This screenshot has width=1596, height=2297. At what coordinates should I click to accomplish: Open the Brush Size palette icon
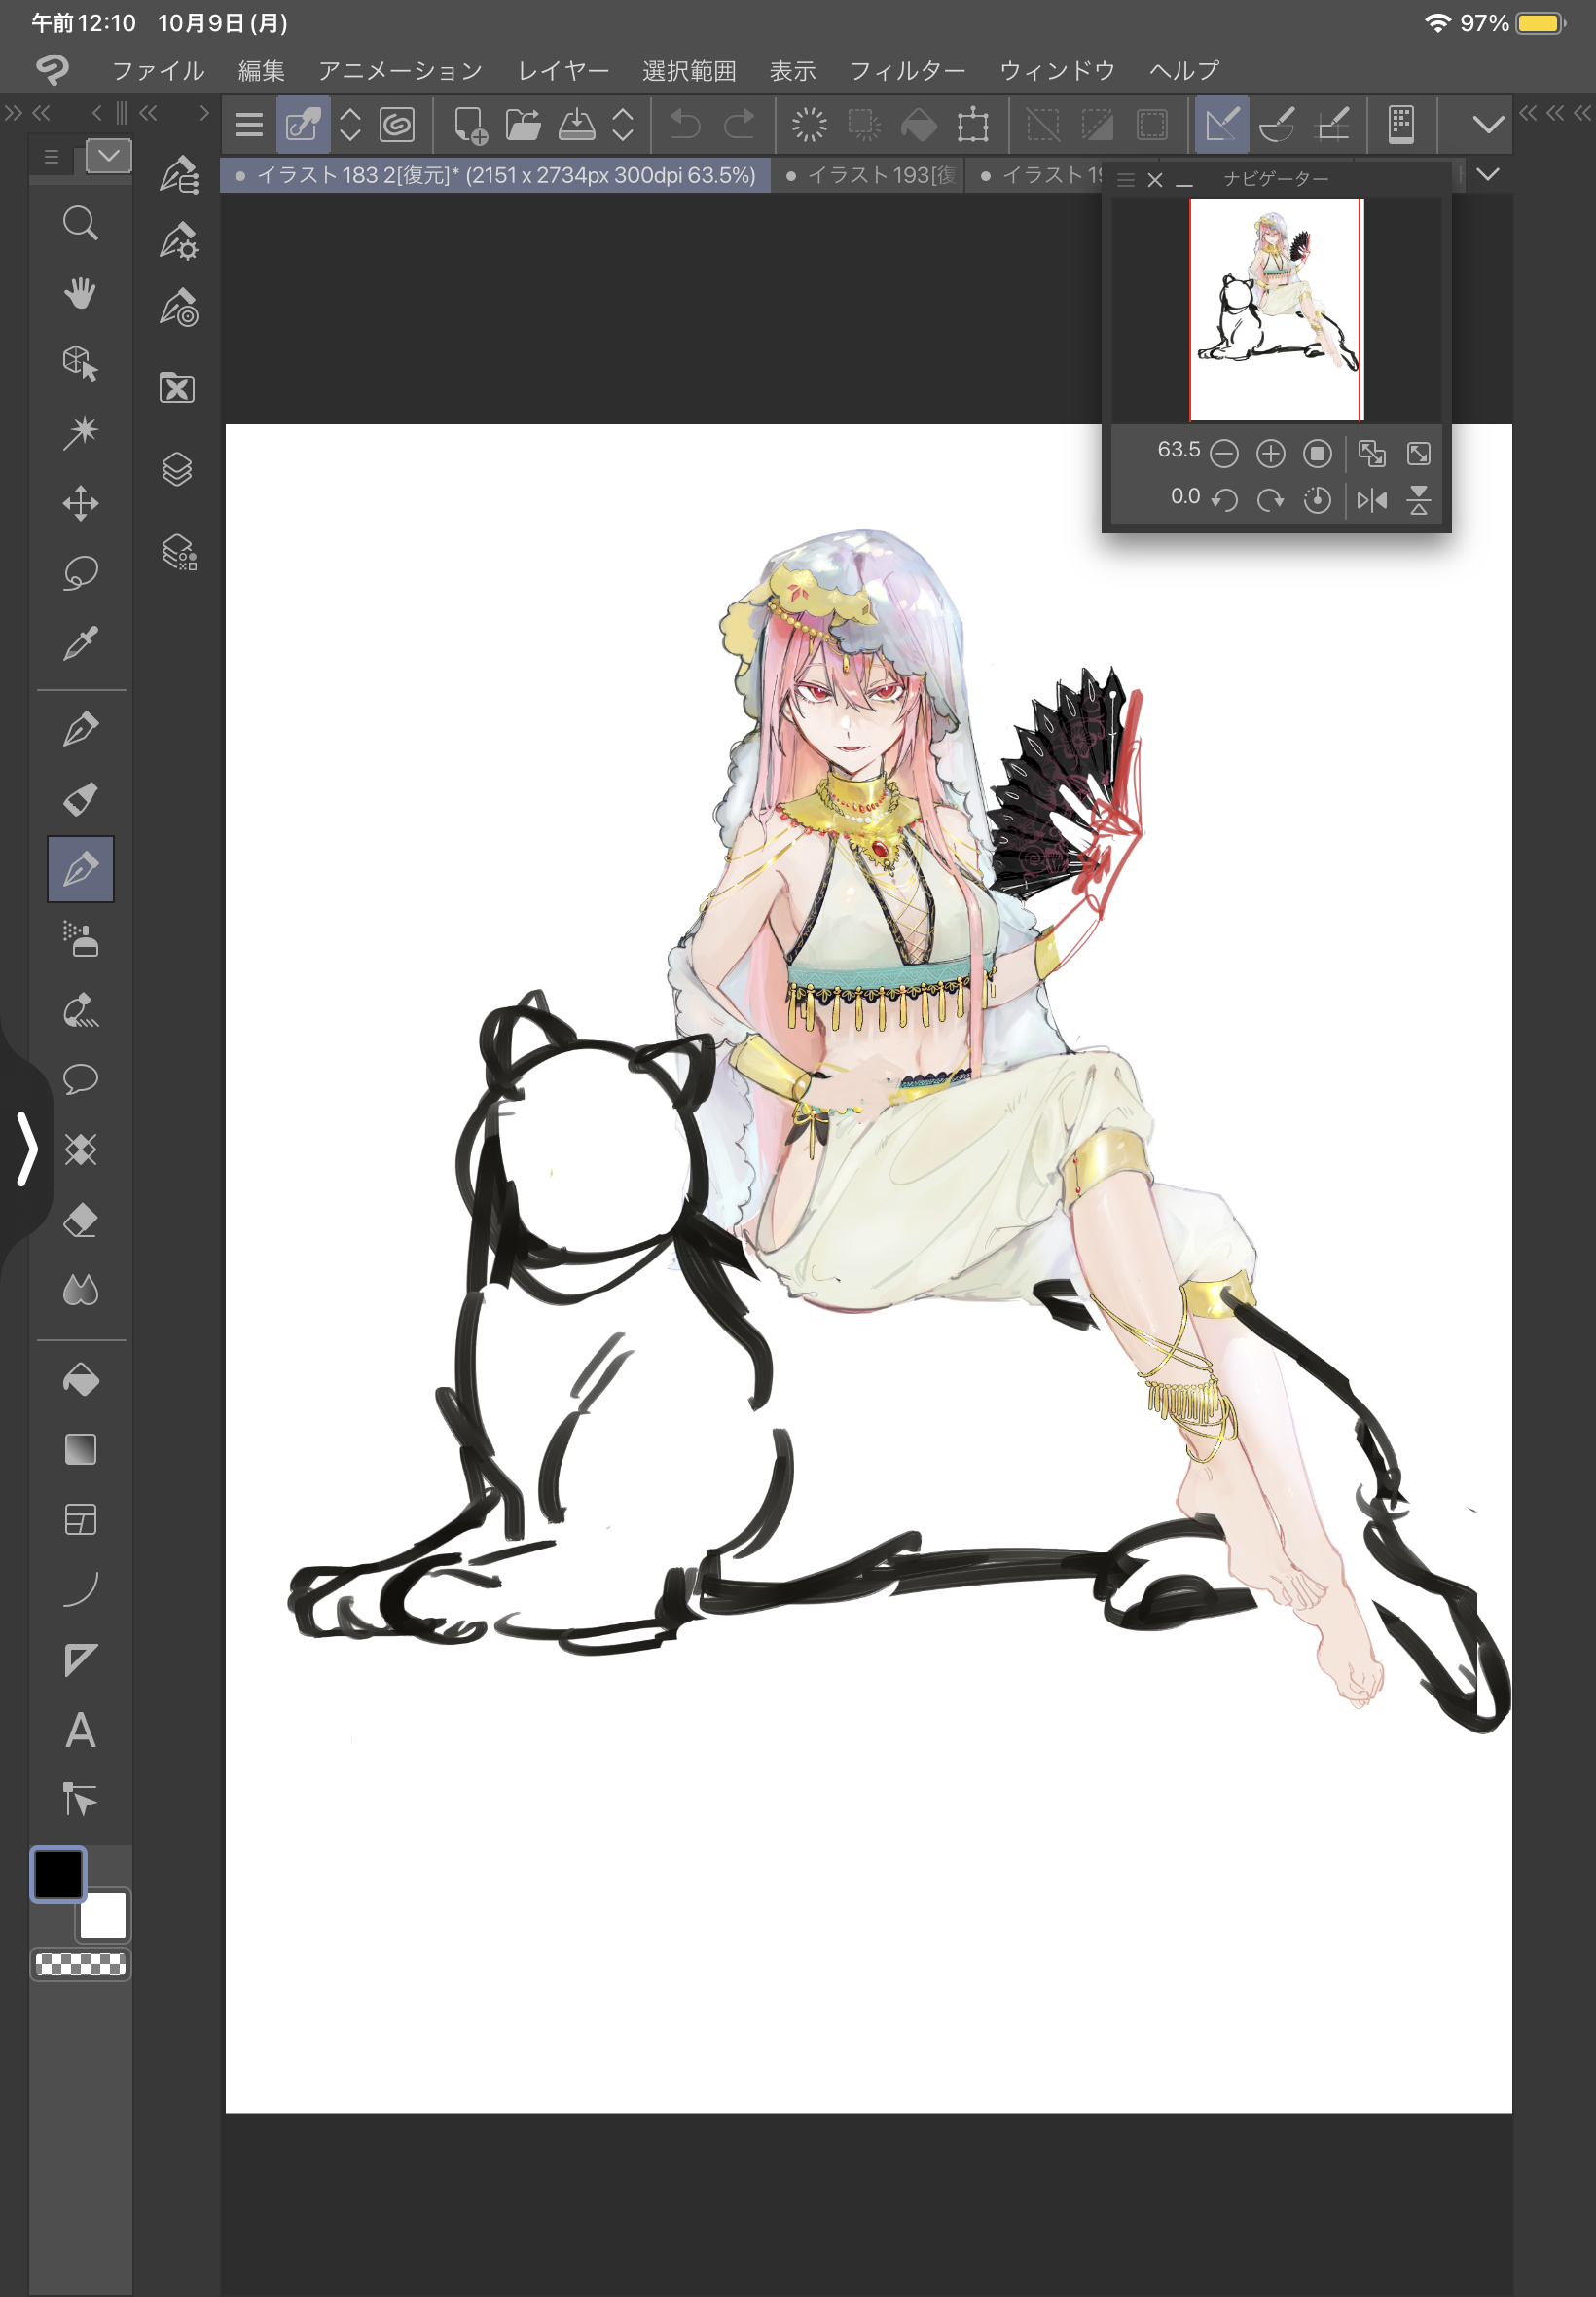178,308
